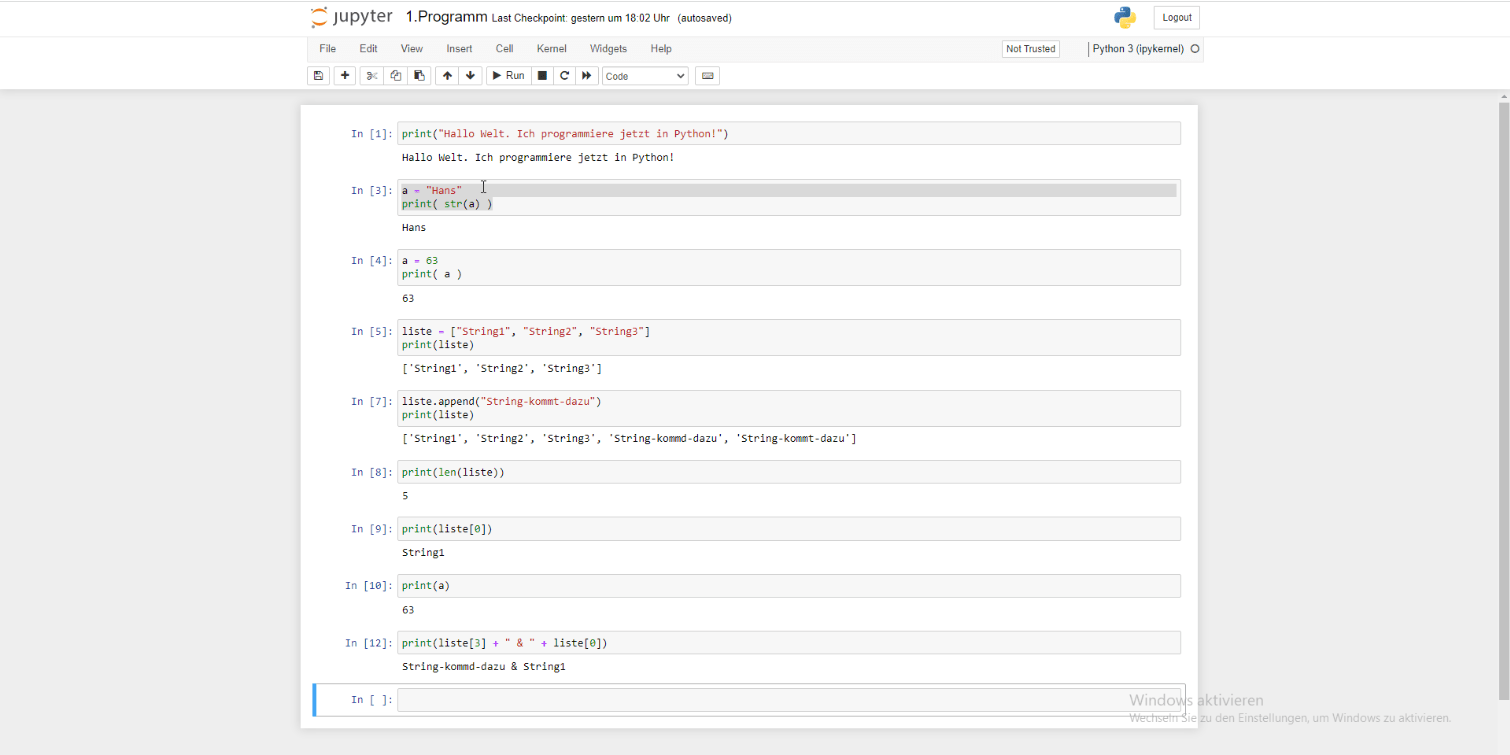The width and height of the screenshot is (1510, 755).
Task: Click In [1]: prompt label
Action: tap(371, 134)
